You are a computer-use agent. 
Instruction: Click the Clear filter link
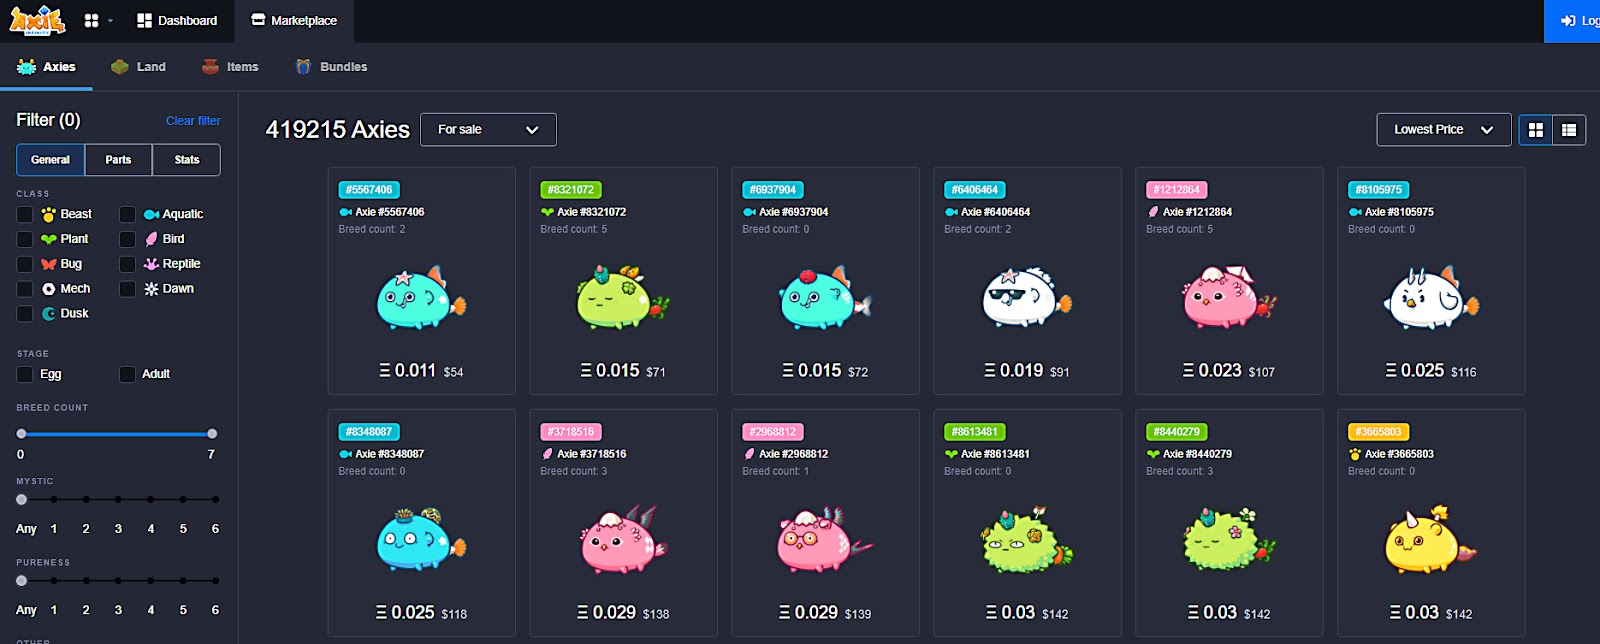[x=193, y=120]
